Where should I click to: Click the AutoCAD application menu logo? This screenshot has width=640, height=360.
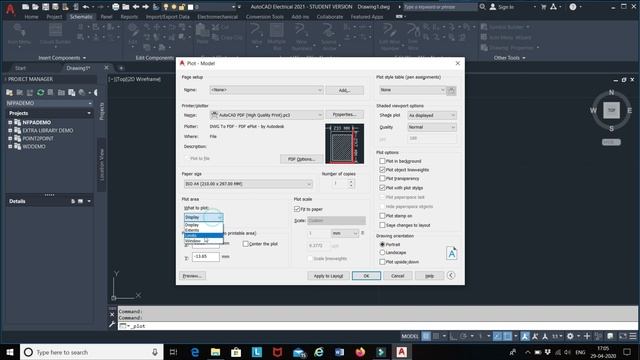[x=10, y=10]
